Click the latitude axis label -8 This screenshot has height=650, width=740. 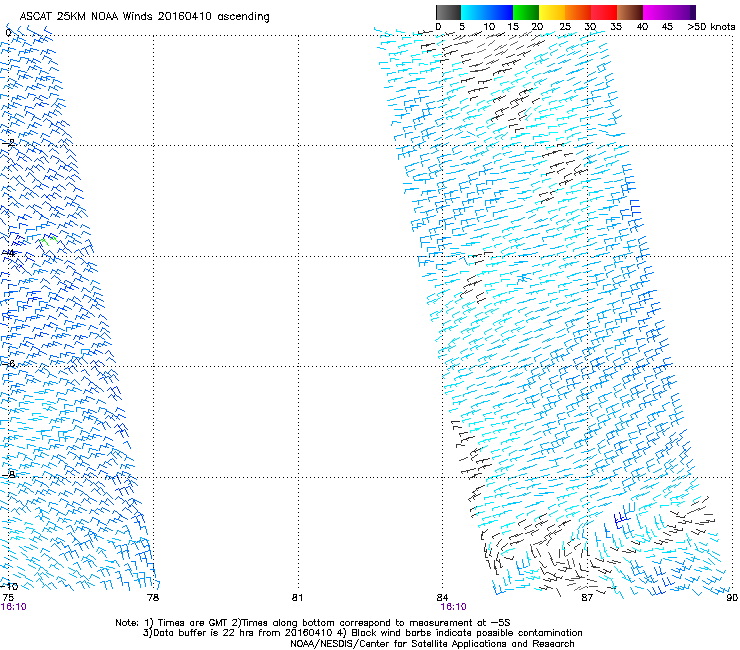[8, 474]
